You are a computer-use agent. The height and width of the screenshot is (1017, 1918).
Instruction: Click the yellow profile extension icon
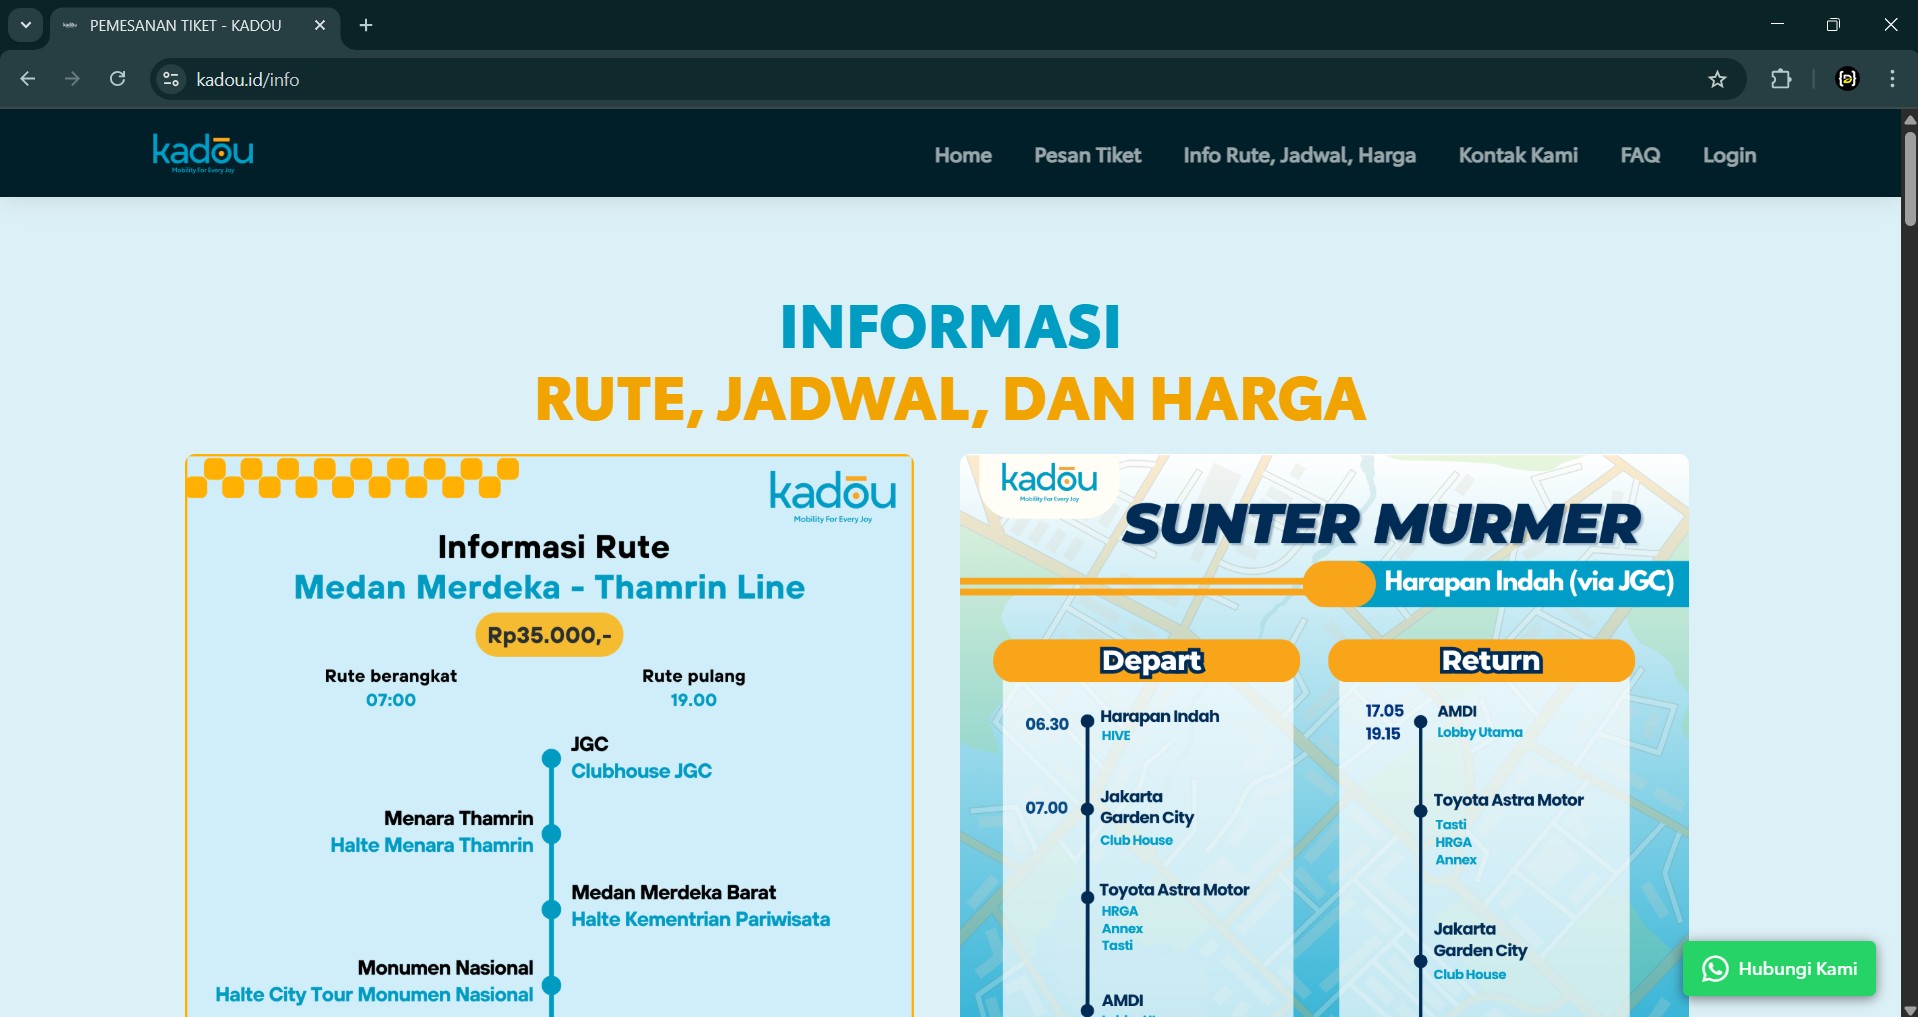pyautogui.click(x=1847, y=79)
